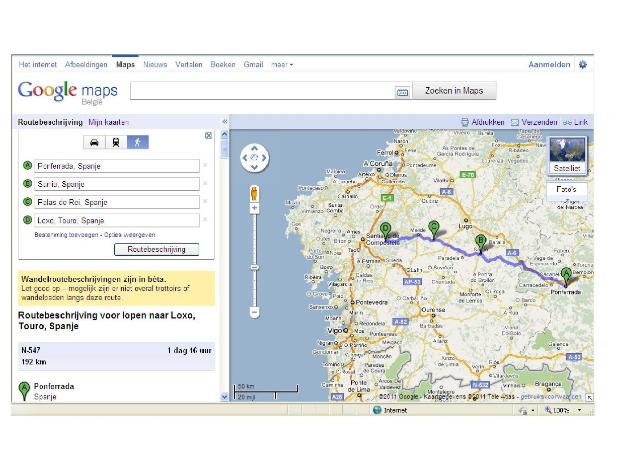Toggle the Foto's layer
Screen dimensions: 640x452
[x=566, y=189]
